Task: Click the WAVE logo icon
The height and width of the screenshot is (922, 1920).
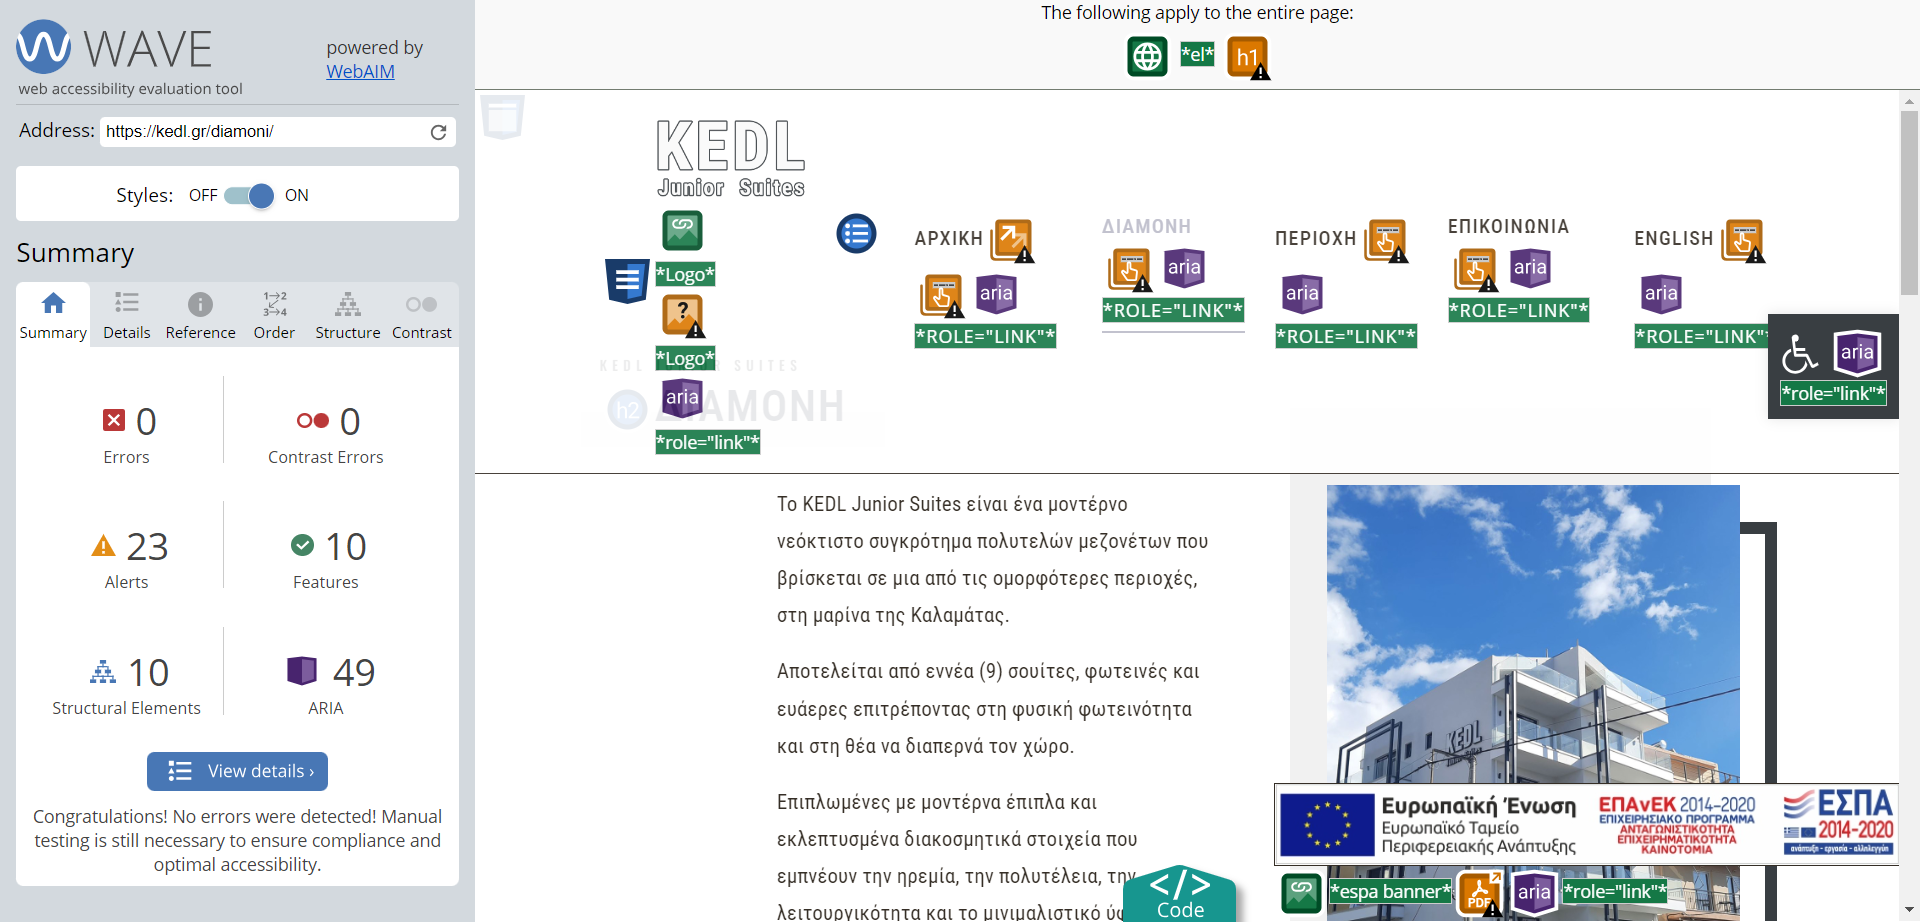Action: [x=44, y=46]
